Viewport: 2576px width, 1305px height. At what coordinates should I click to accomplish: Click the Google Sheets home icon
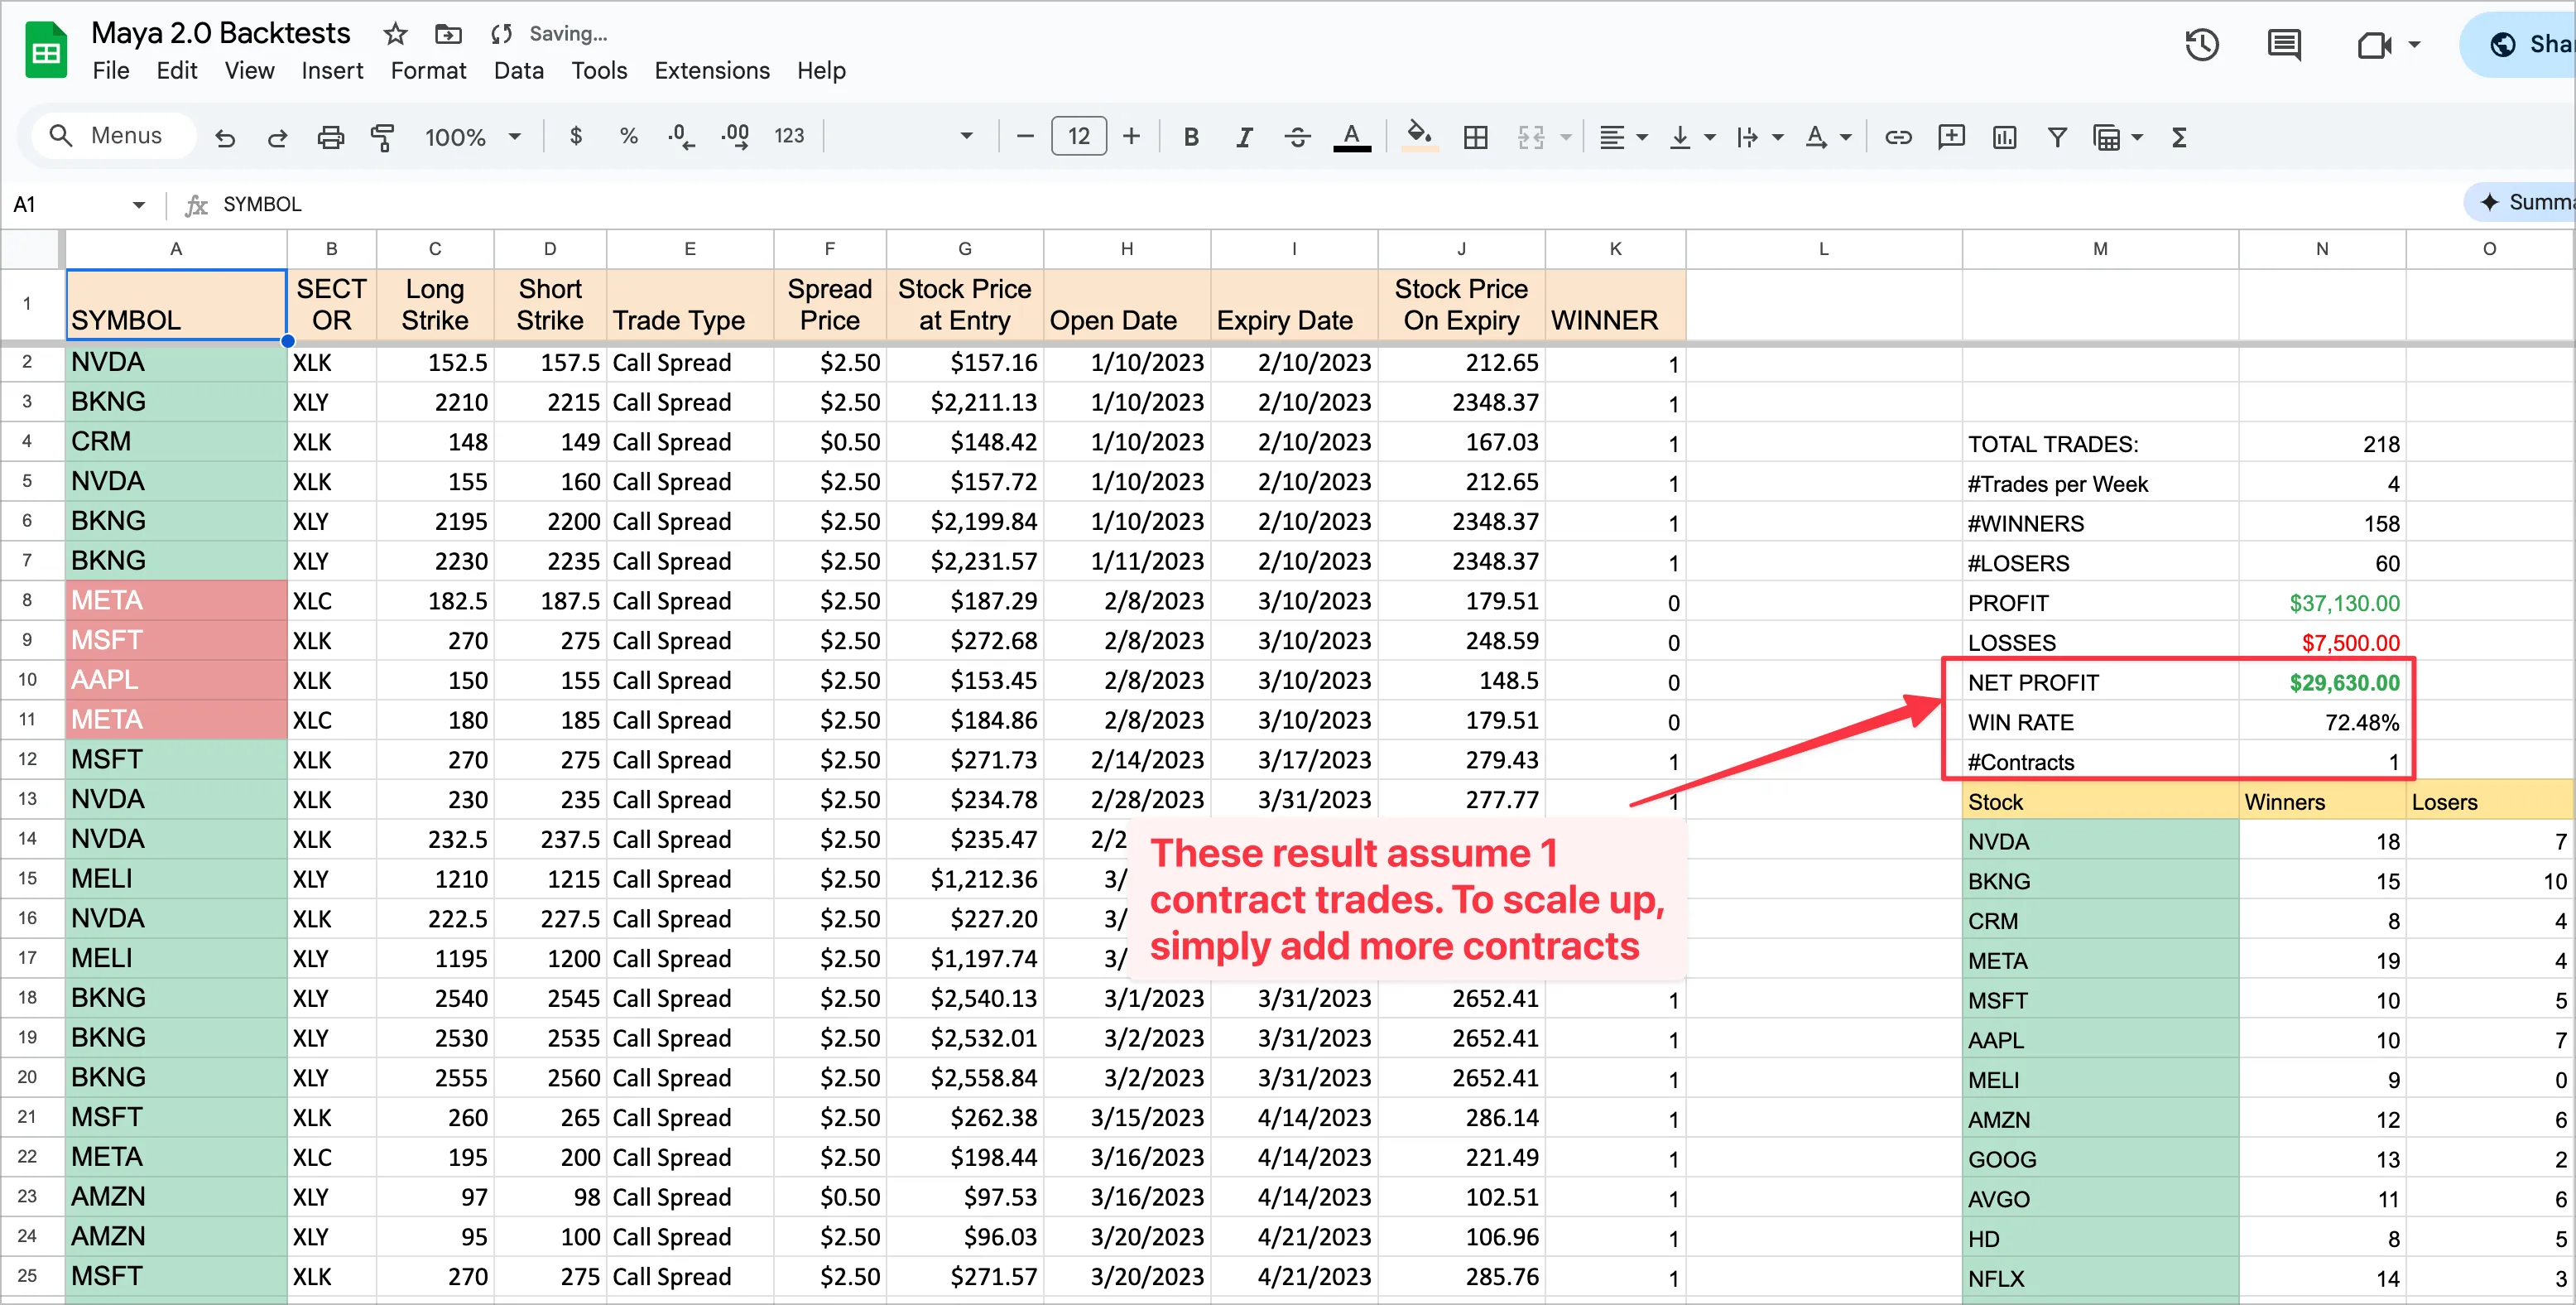tap(46, 50)
